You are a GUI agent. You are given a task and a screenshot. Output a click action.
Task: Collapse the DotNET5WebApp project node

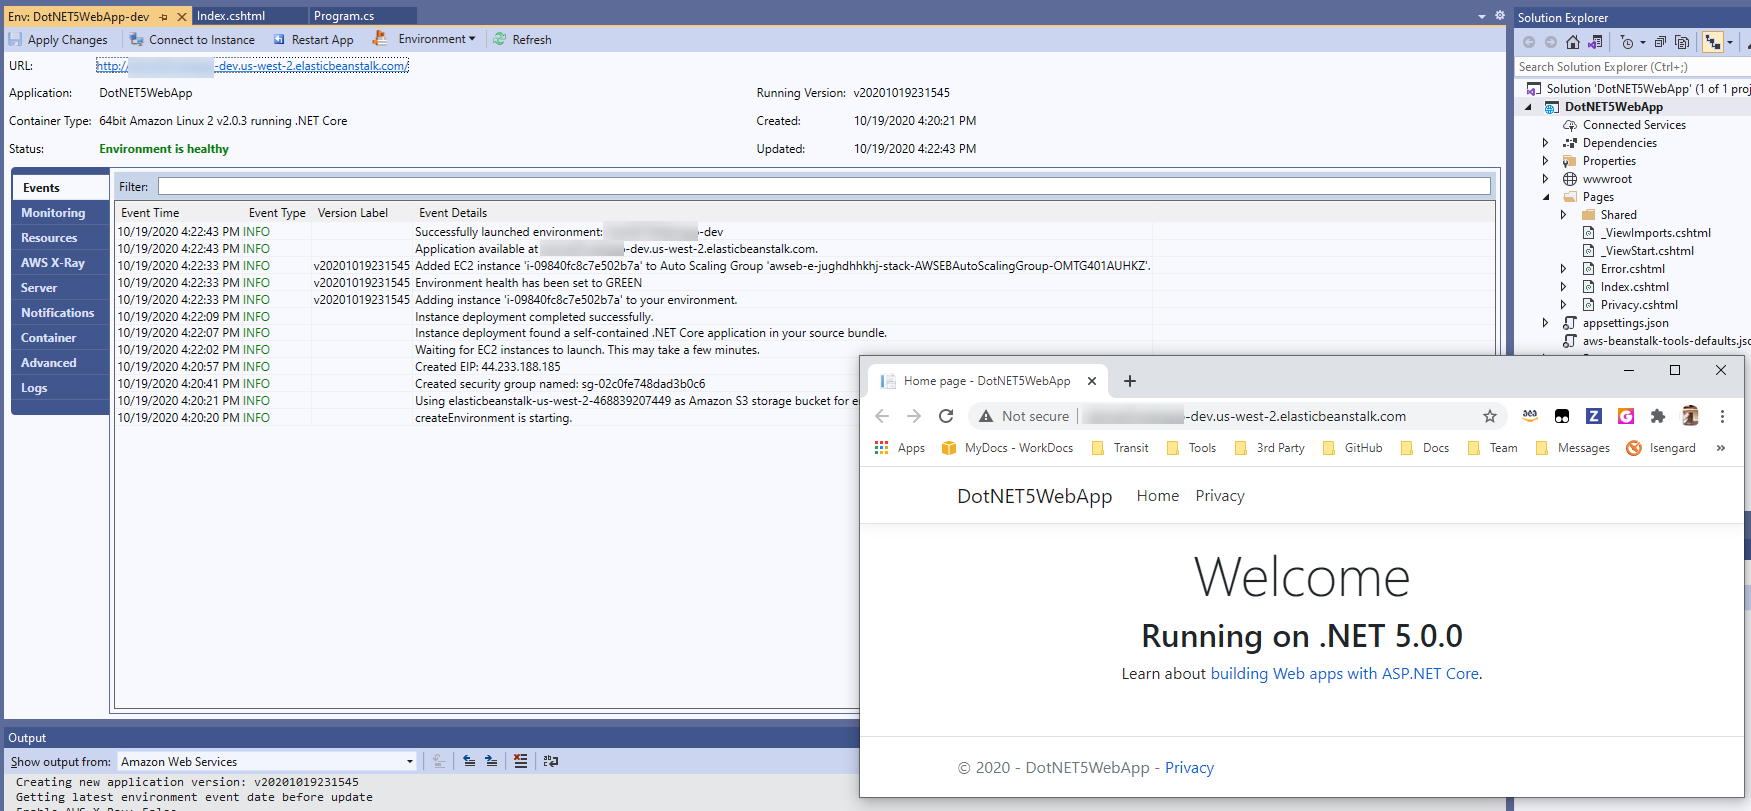[x=1528, y=107]
